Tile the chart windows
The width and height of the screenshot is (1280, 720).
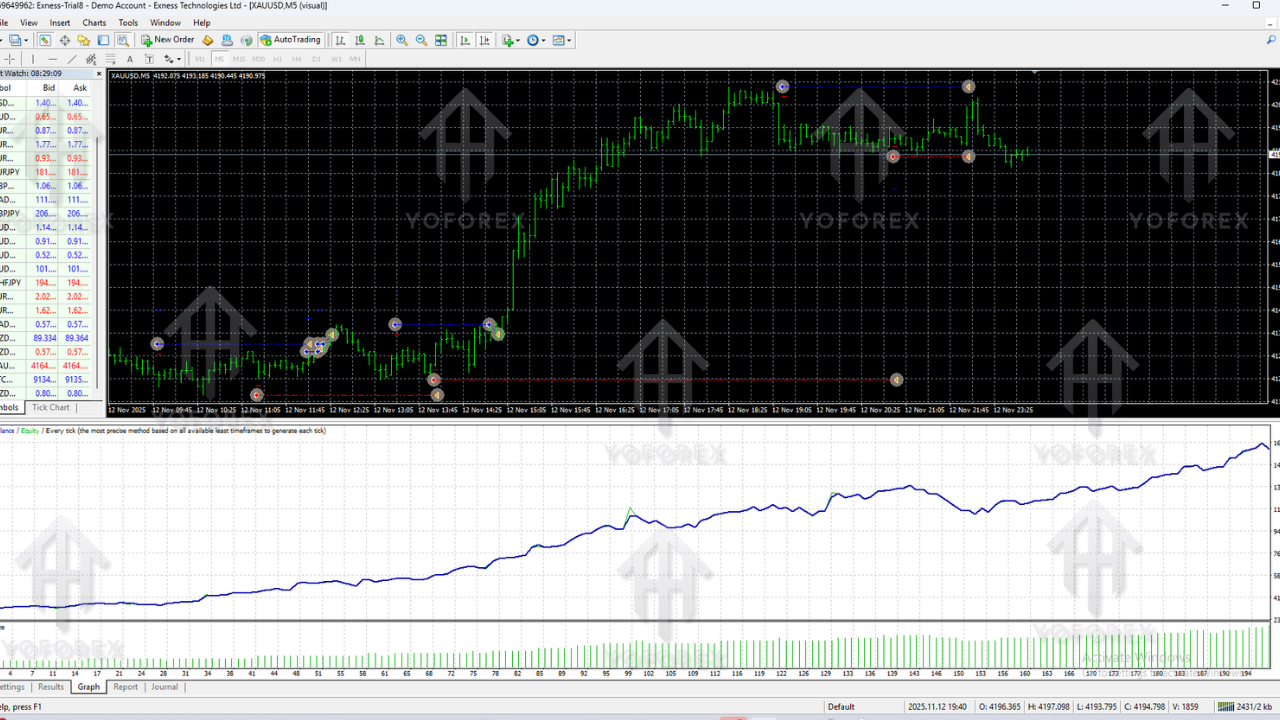click(x=440, y=40)
